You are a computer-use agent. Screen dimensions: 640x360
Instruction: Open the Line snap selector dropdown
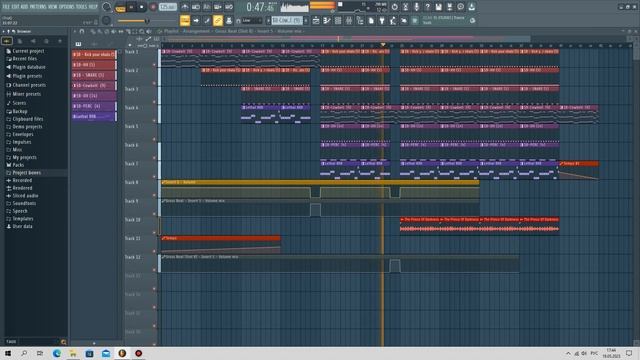point(251,20)
